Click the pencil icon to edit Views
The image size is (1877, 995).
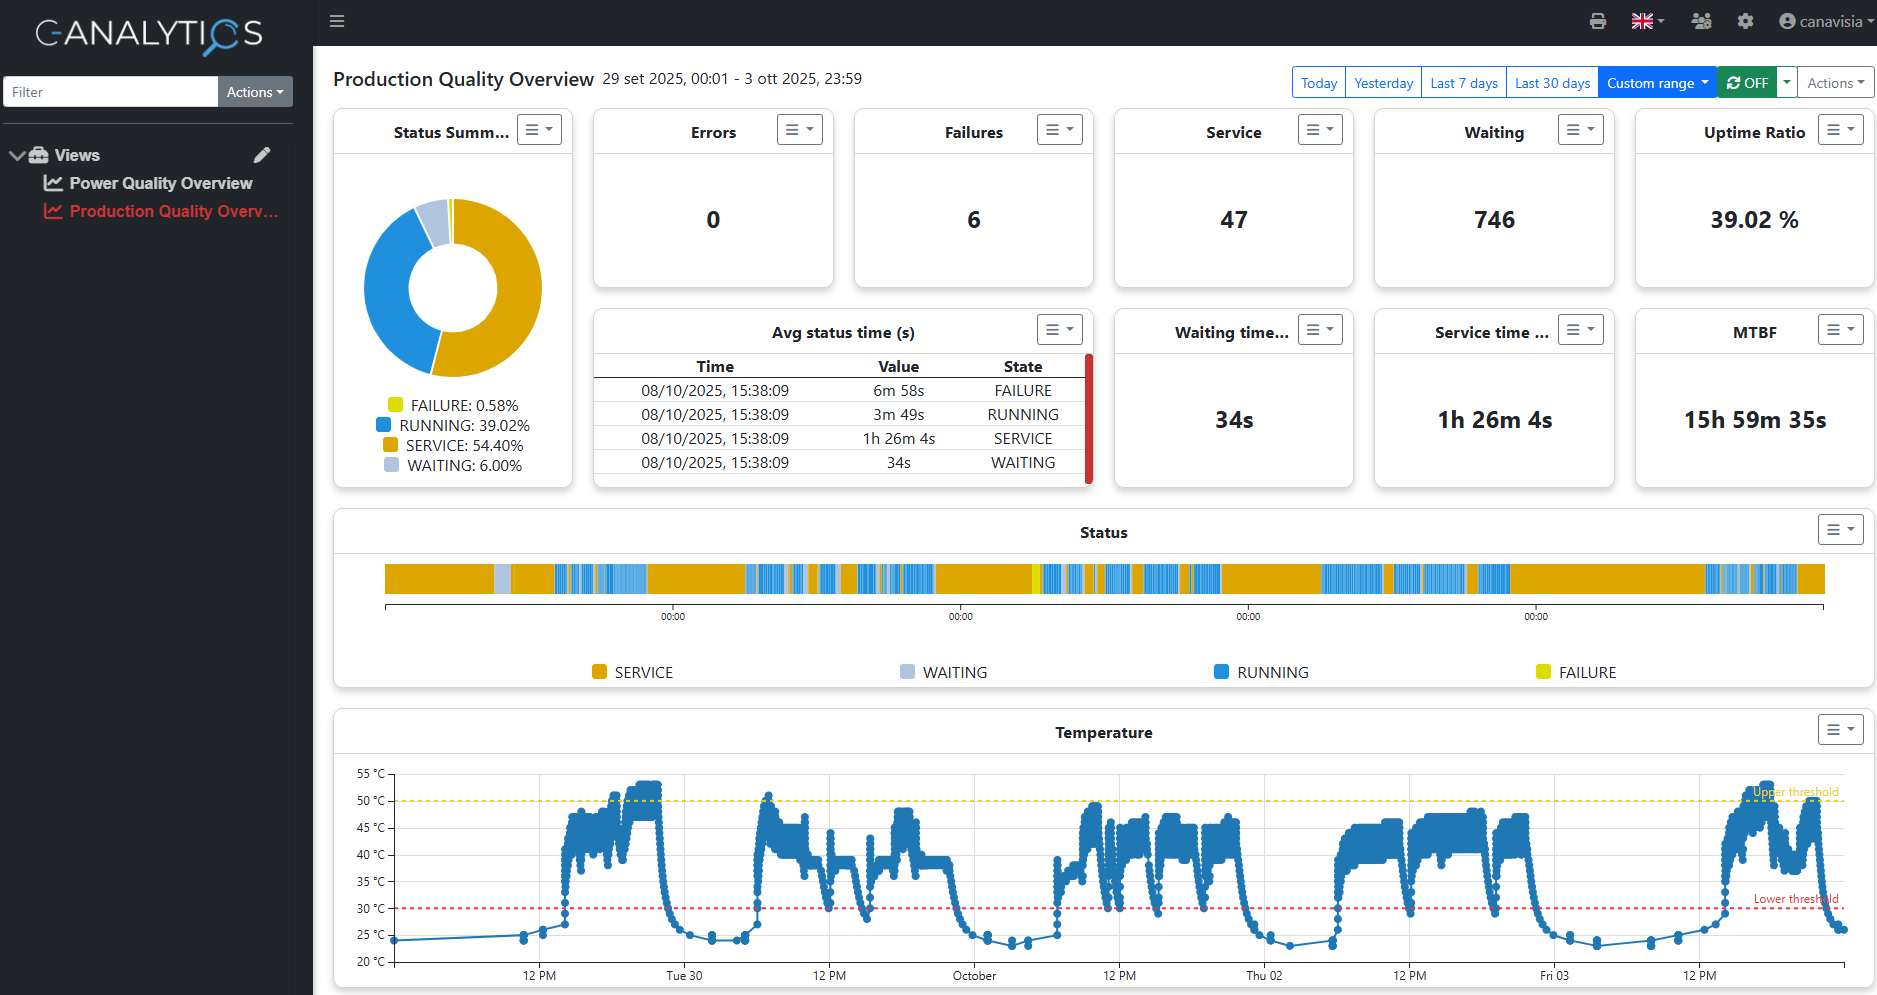point(262,154)
